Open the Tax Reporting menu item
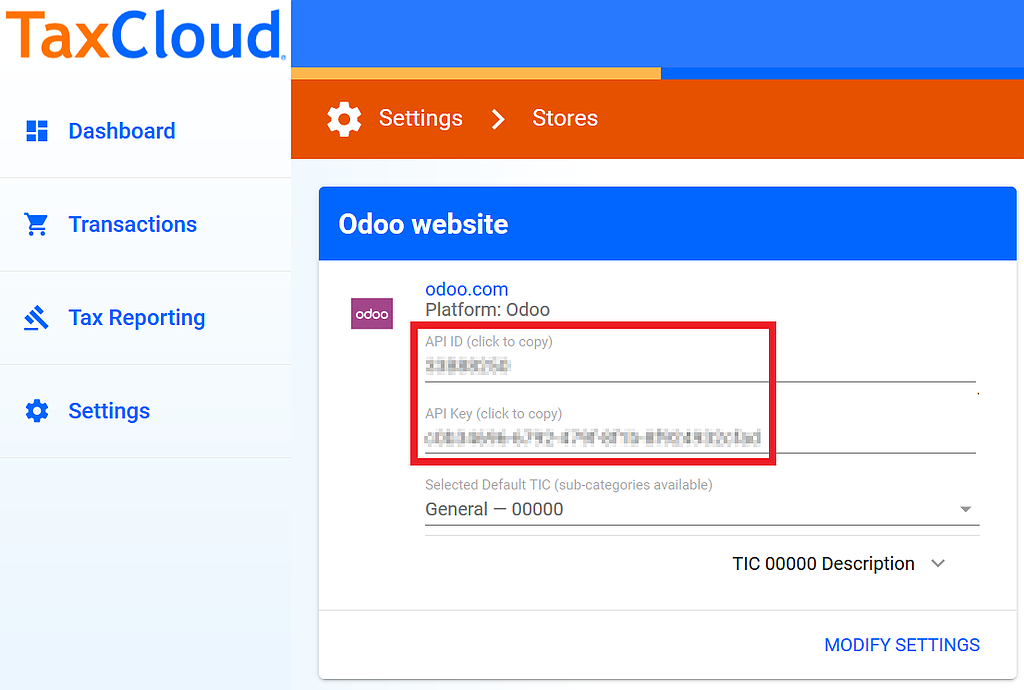This screenshot has width=1024, height=690. pyautogui.click(x=136, y=318)
